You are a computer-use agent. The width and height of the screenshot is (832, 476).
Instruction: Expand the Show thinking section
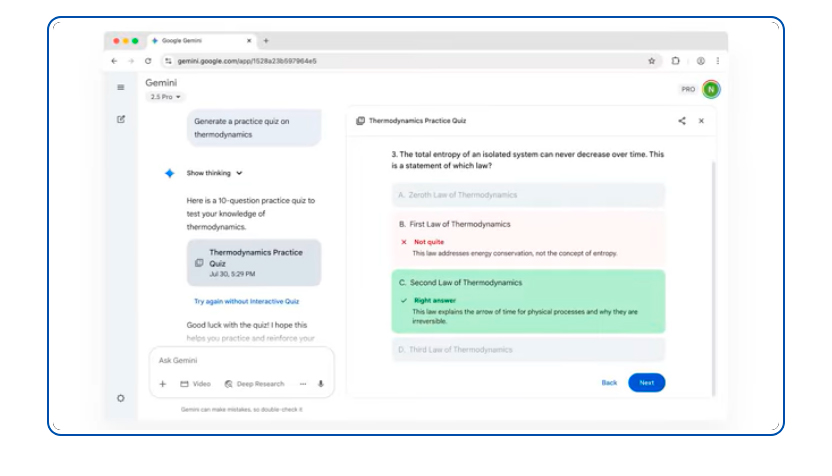[x=214, y=173]
